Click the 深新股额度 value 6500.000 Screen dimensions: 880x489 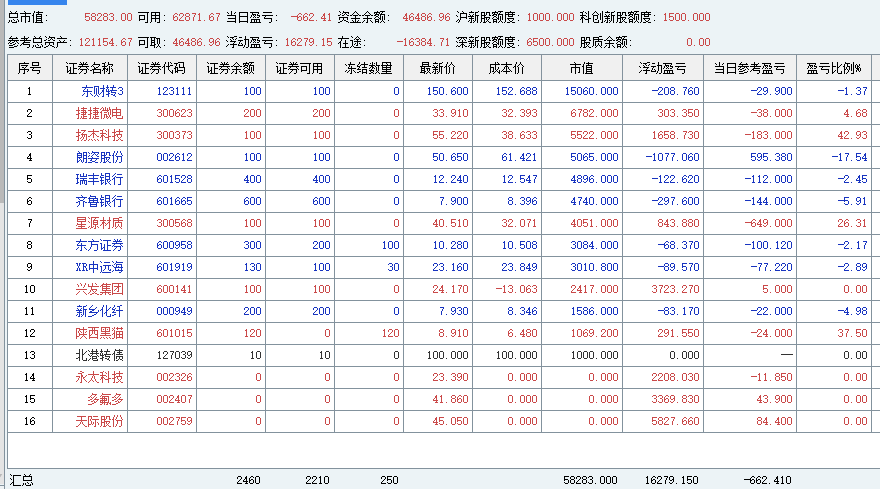coord(550,42)
